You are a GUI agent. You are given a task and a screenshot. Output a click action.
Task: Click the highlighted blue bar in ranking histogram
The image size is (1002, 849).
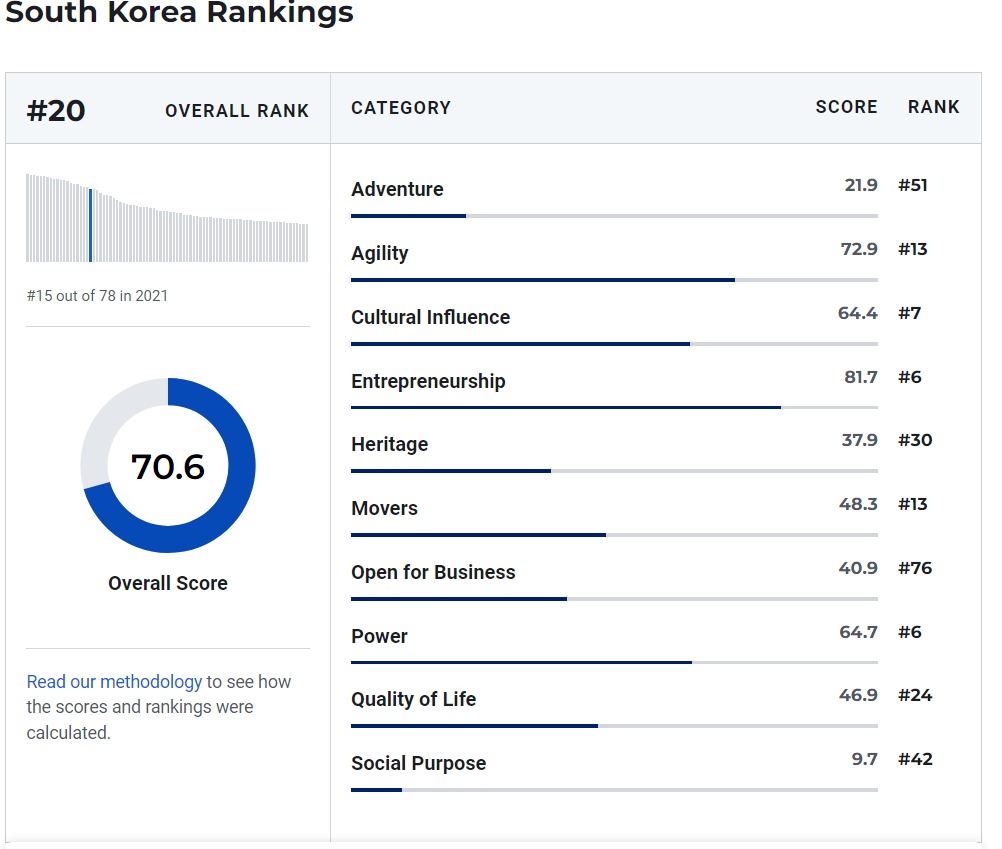click(x=91, y=225)
